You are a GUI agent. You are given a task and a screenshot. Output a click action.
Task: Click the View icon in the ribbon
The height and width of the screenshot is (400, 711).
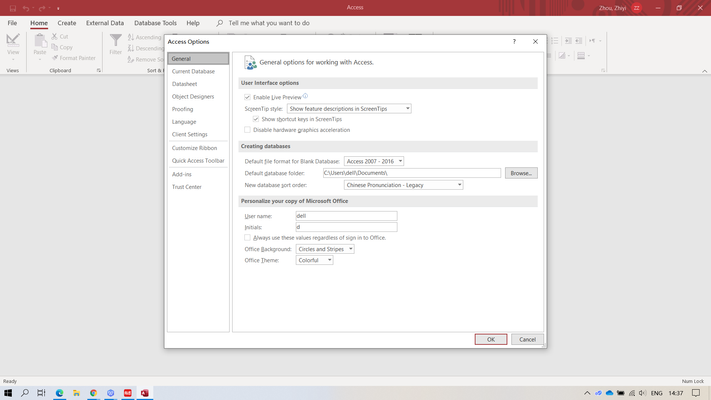(13, 40)
